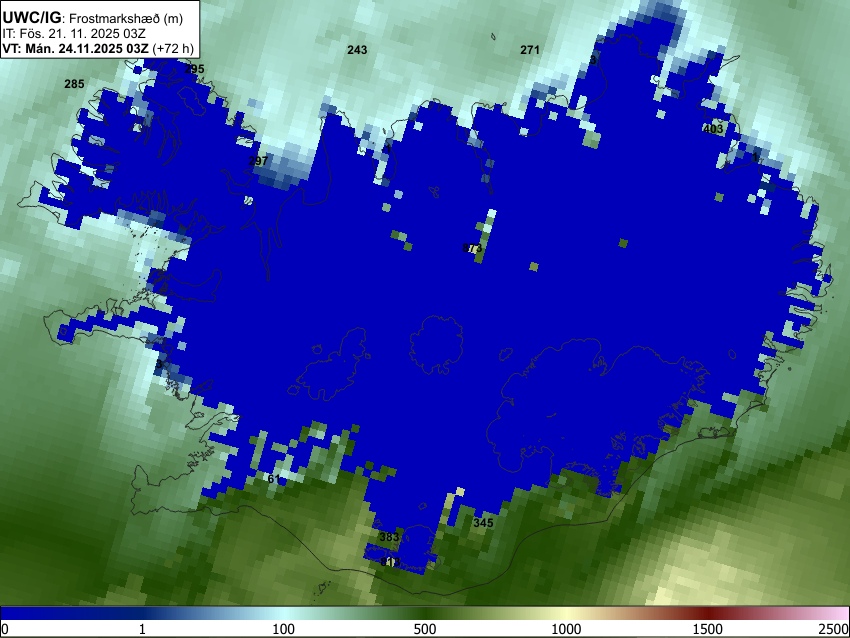The width and height of the screenshot is (850, 638).
Task: Click the map value 271
Action: coord(530,50)
